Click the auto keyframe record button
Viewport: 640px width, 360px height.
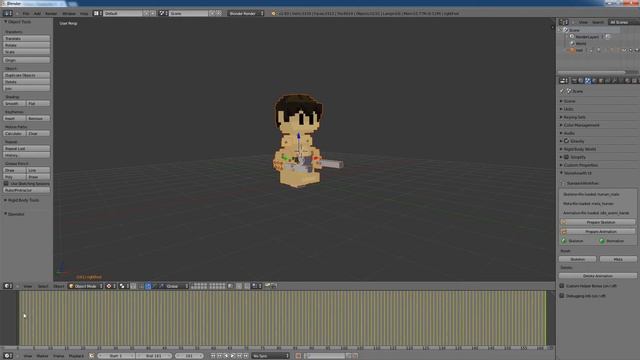pos(298,356)
